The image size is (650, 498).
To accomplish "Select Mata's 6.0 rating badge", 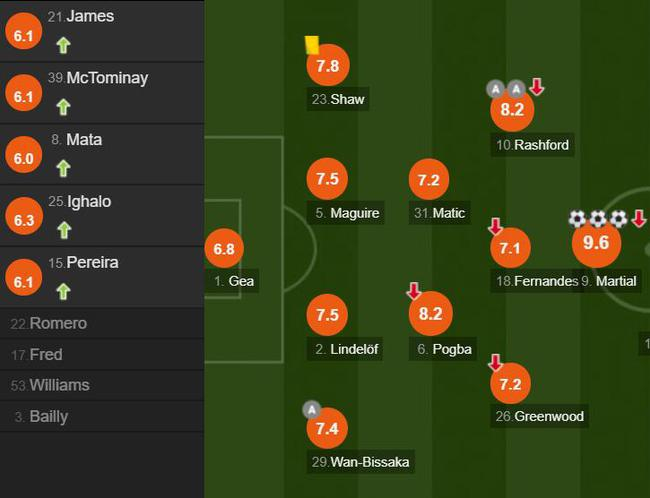I will tap(24, 159).
